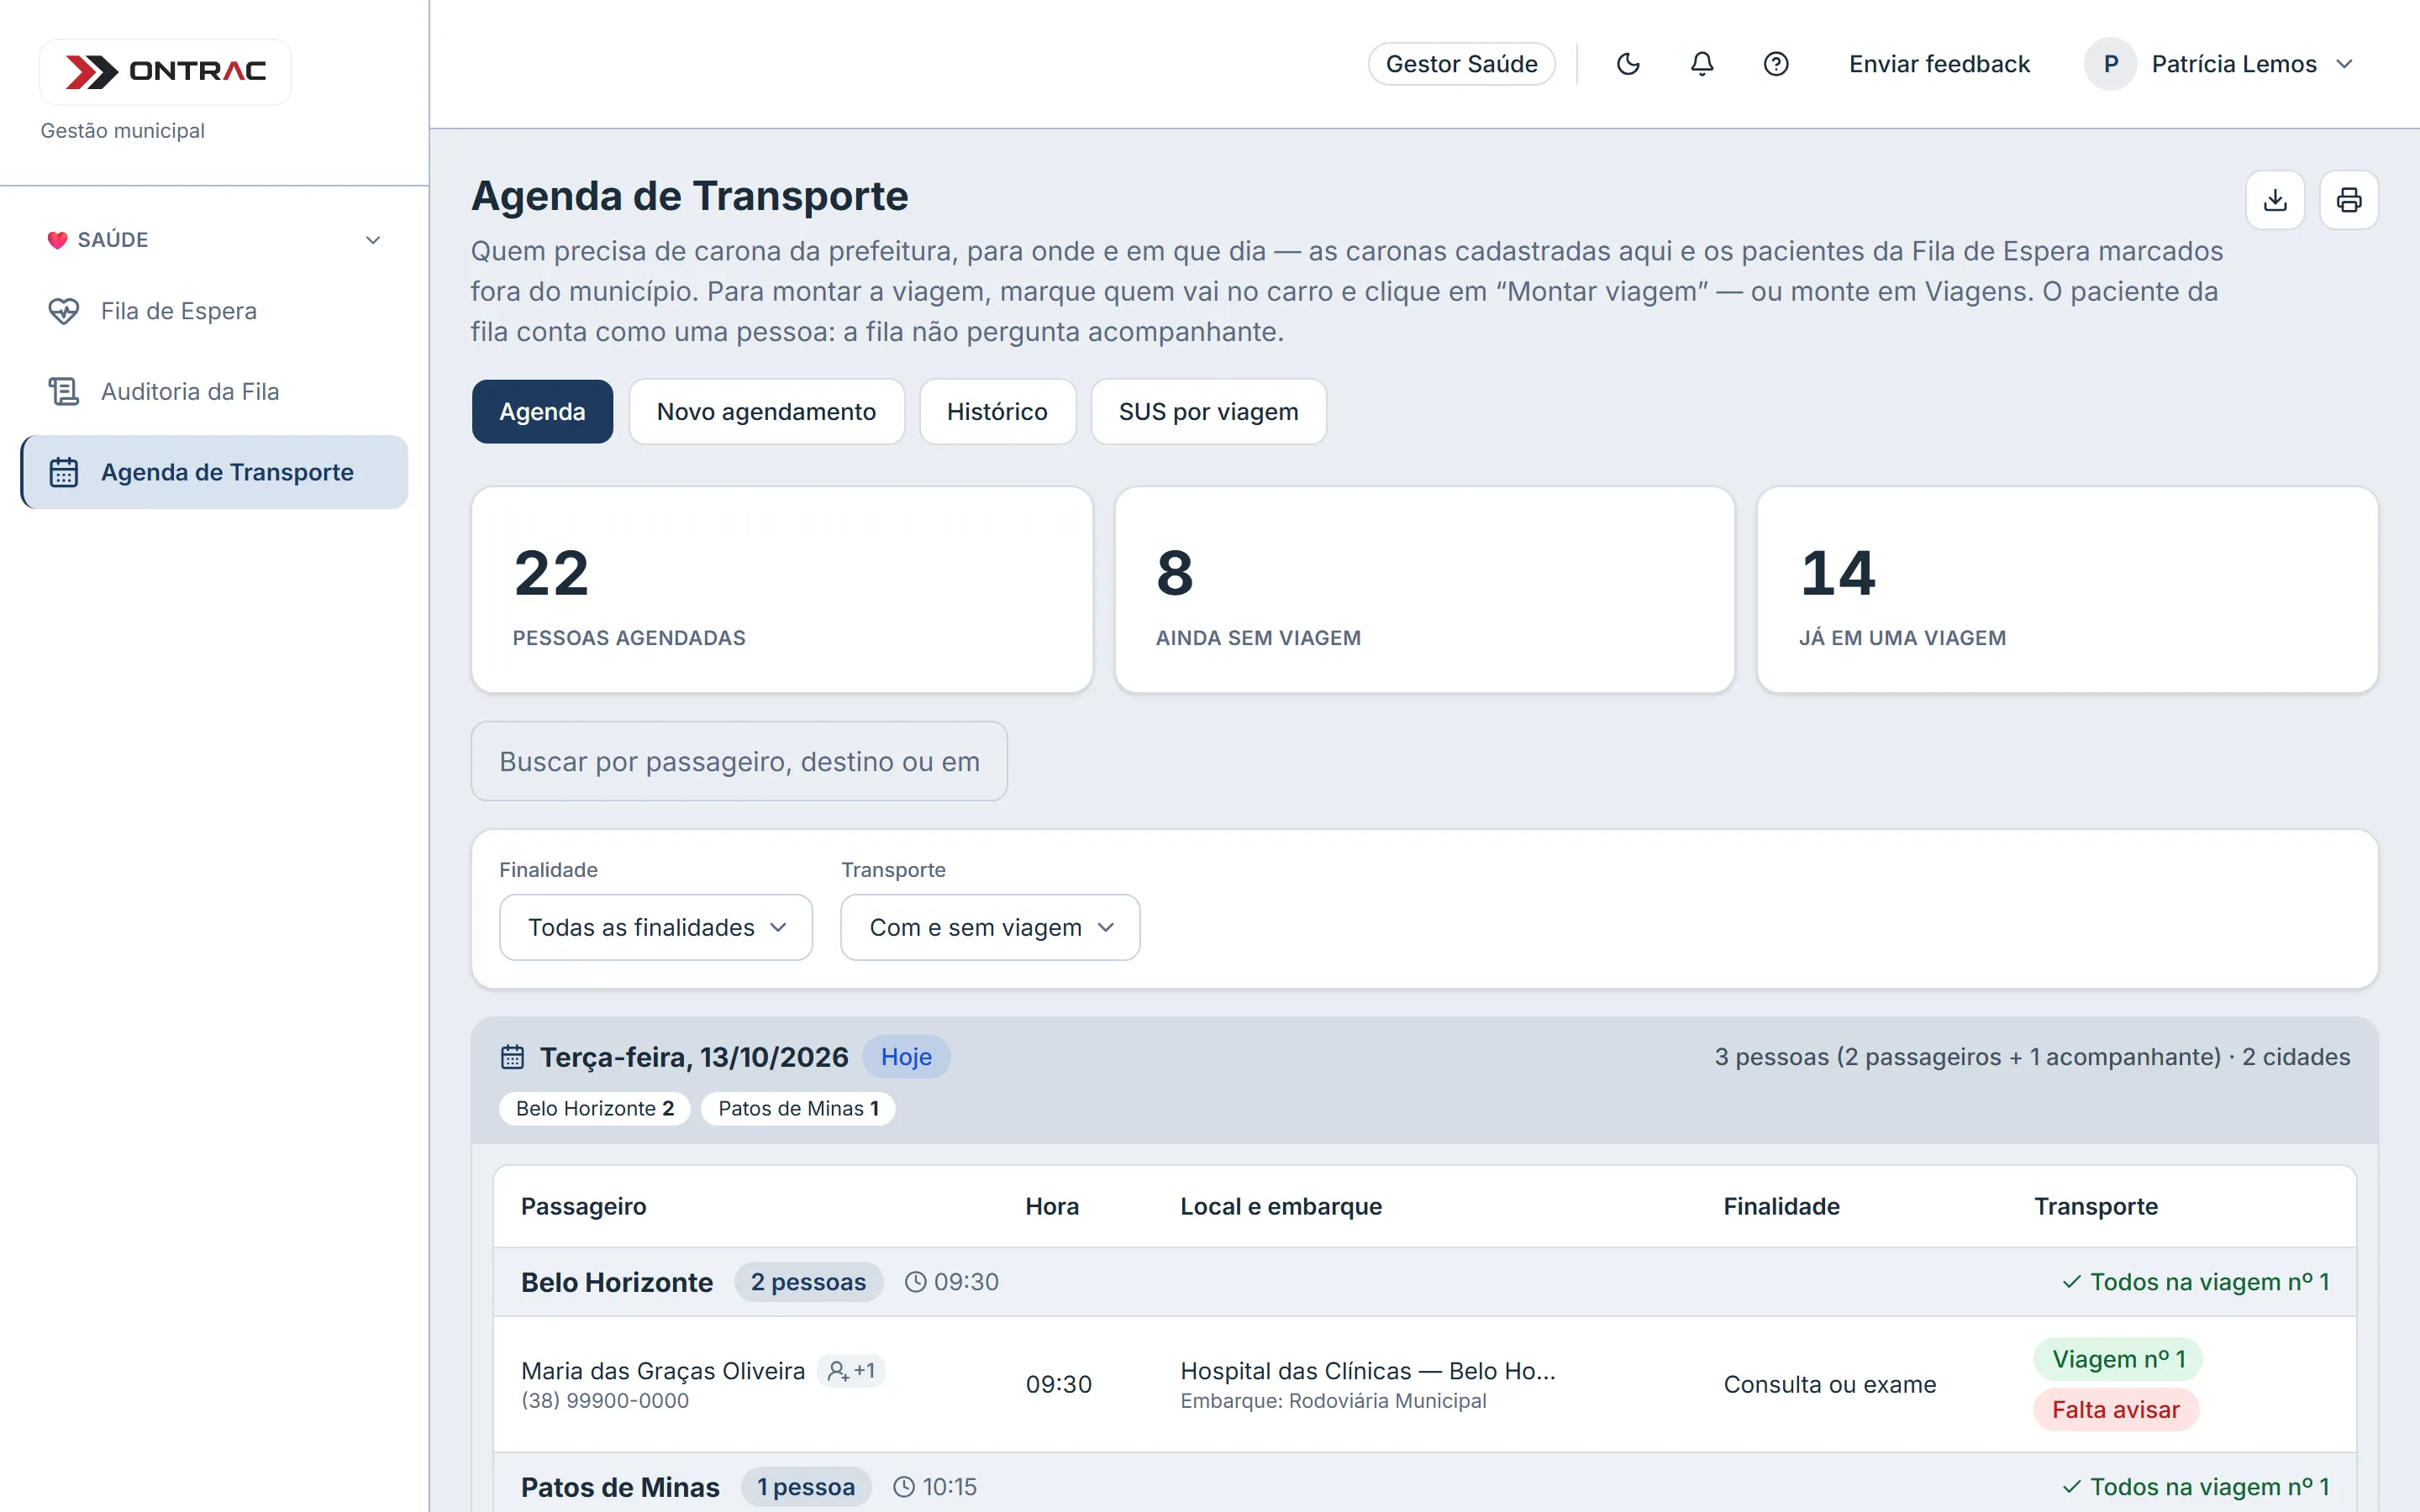Collapse the Saúde sidebar section
The image size is (2420, 1512).
(373, 240)
